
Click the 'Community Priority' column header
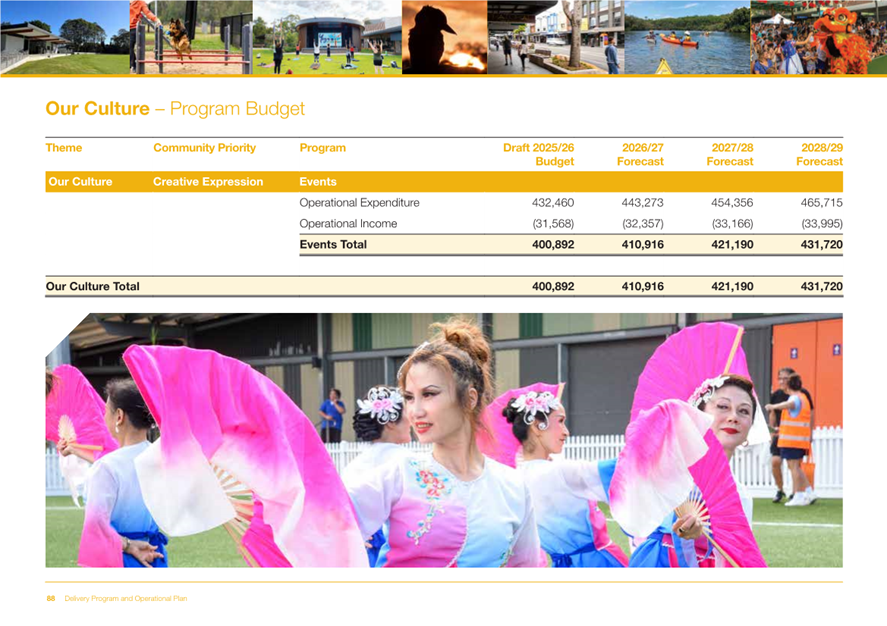[x=204, y=148]
